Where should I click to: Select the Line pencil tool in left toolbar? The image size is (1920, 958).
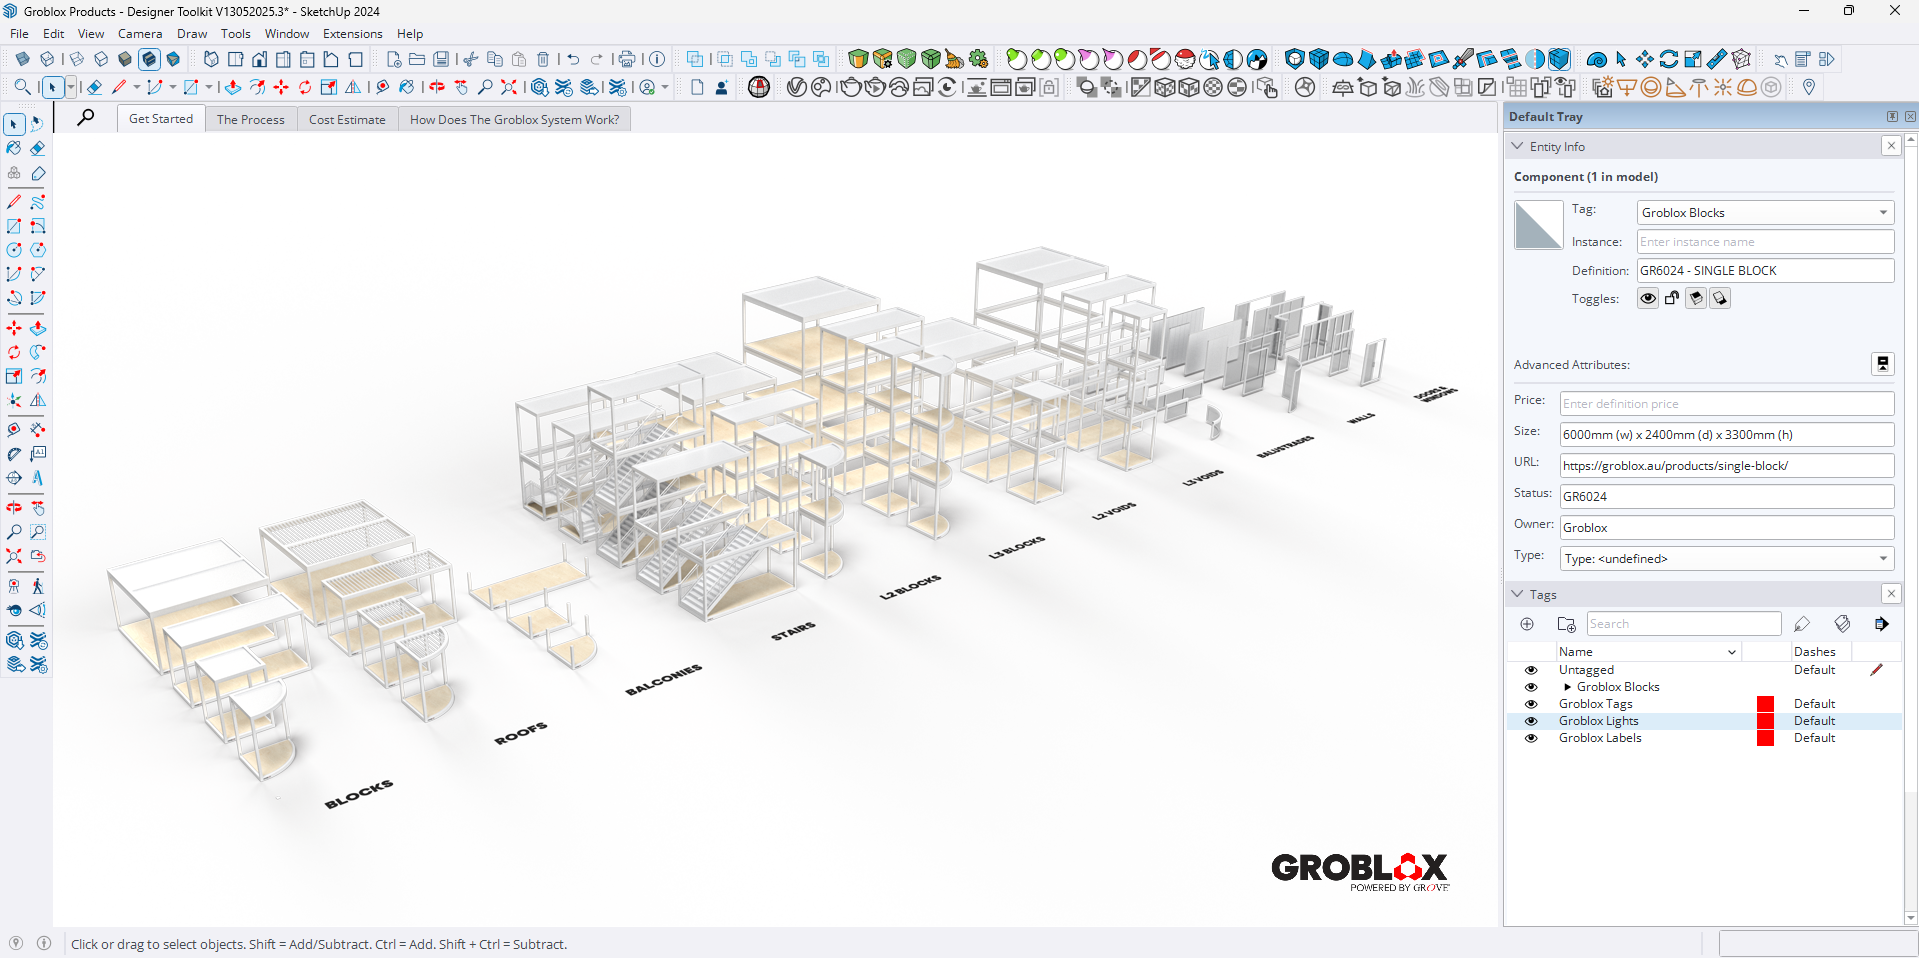point(14,202)
